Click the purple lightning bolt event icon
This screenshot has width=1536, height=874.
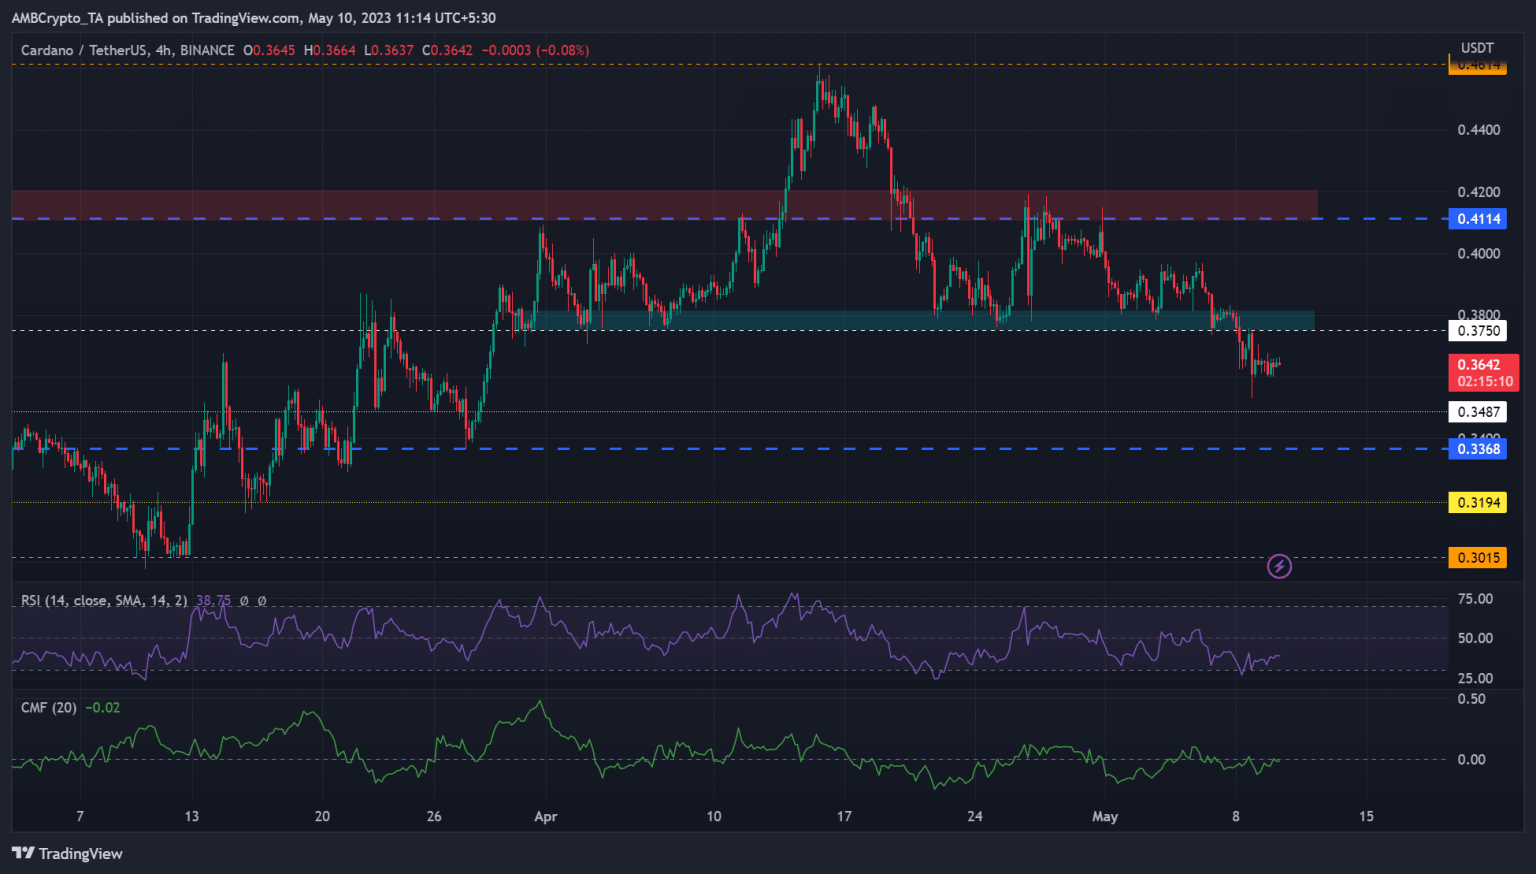[x=1279, y=567]
